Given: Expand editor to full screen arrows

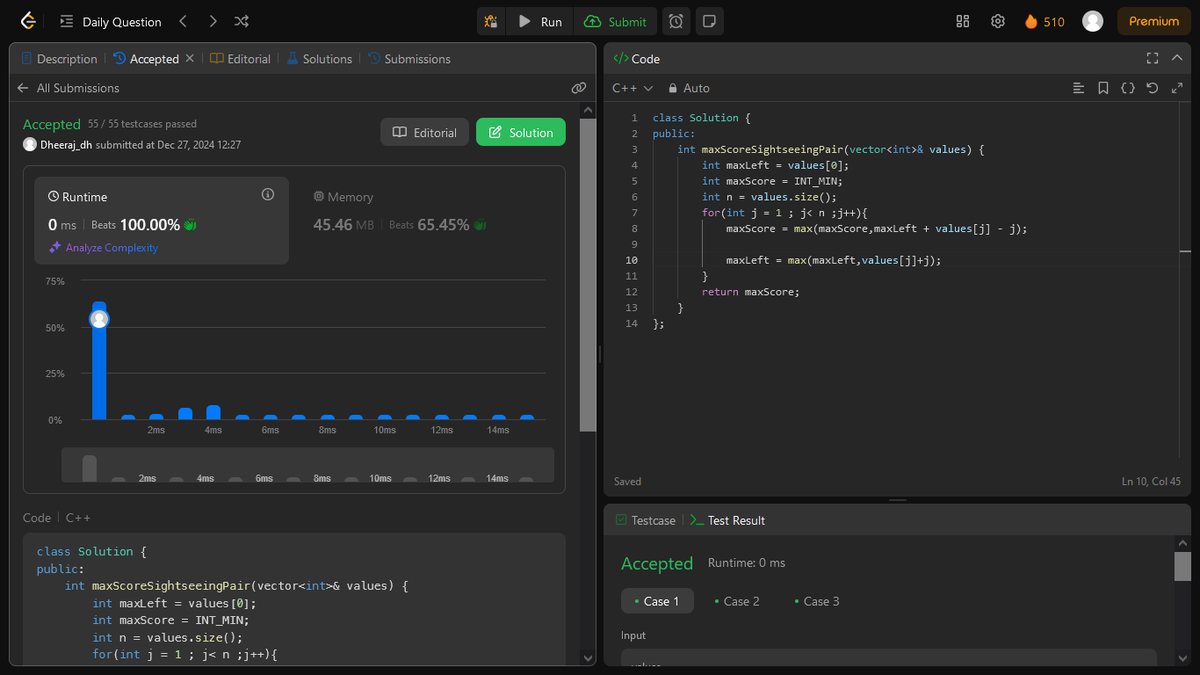Looking at the screenshot, I should click(x=1177, y=88).
